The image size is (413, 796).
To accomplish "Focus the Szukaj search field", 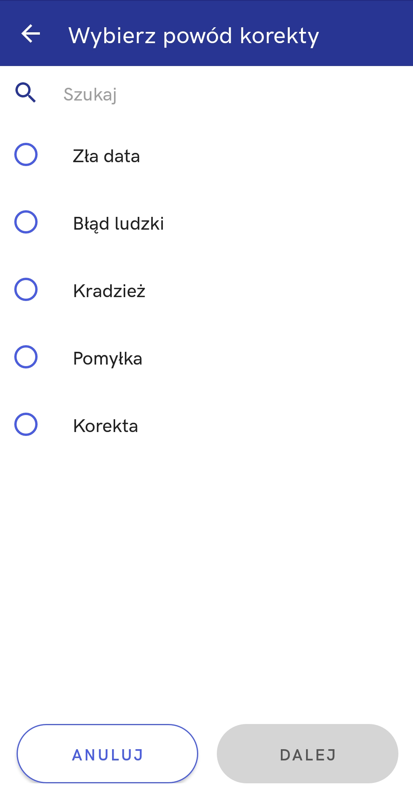I will click(x=223, y=94).
